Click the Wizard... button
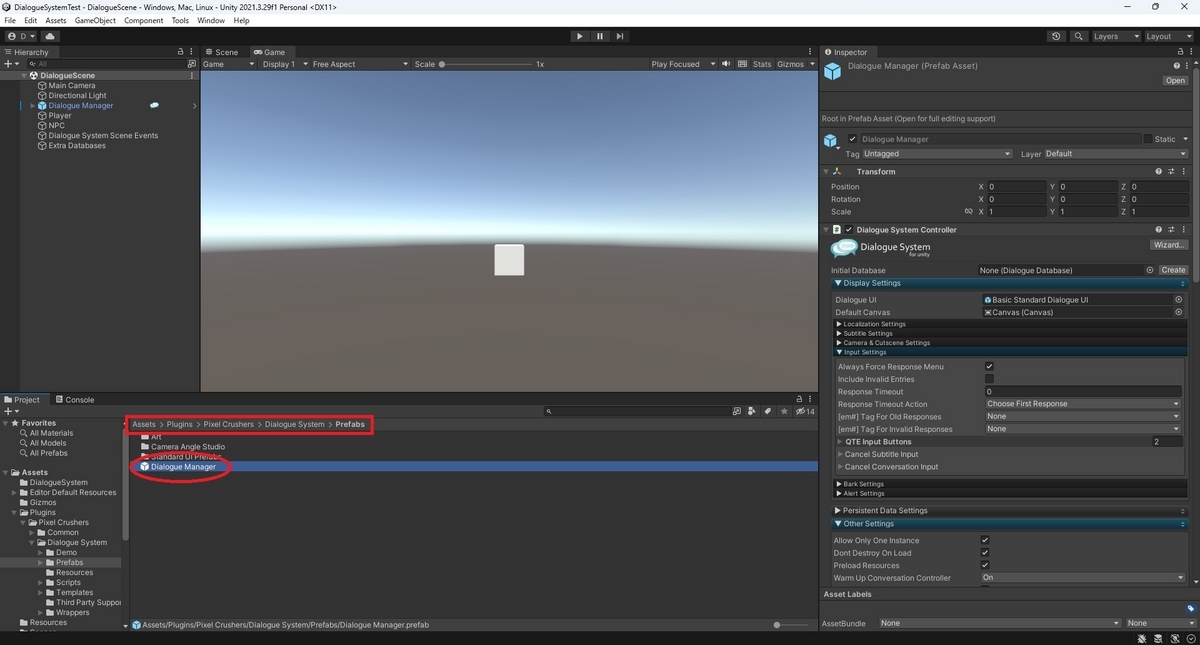 [1169, 244]
